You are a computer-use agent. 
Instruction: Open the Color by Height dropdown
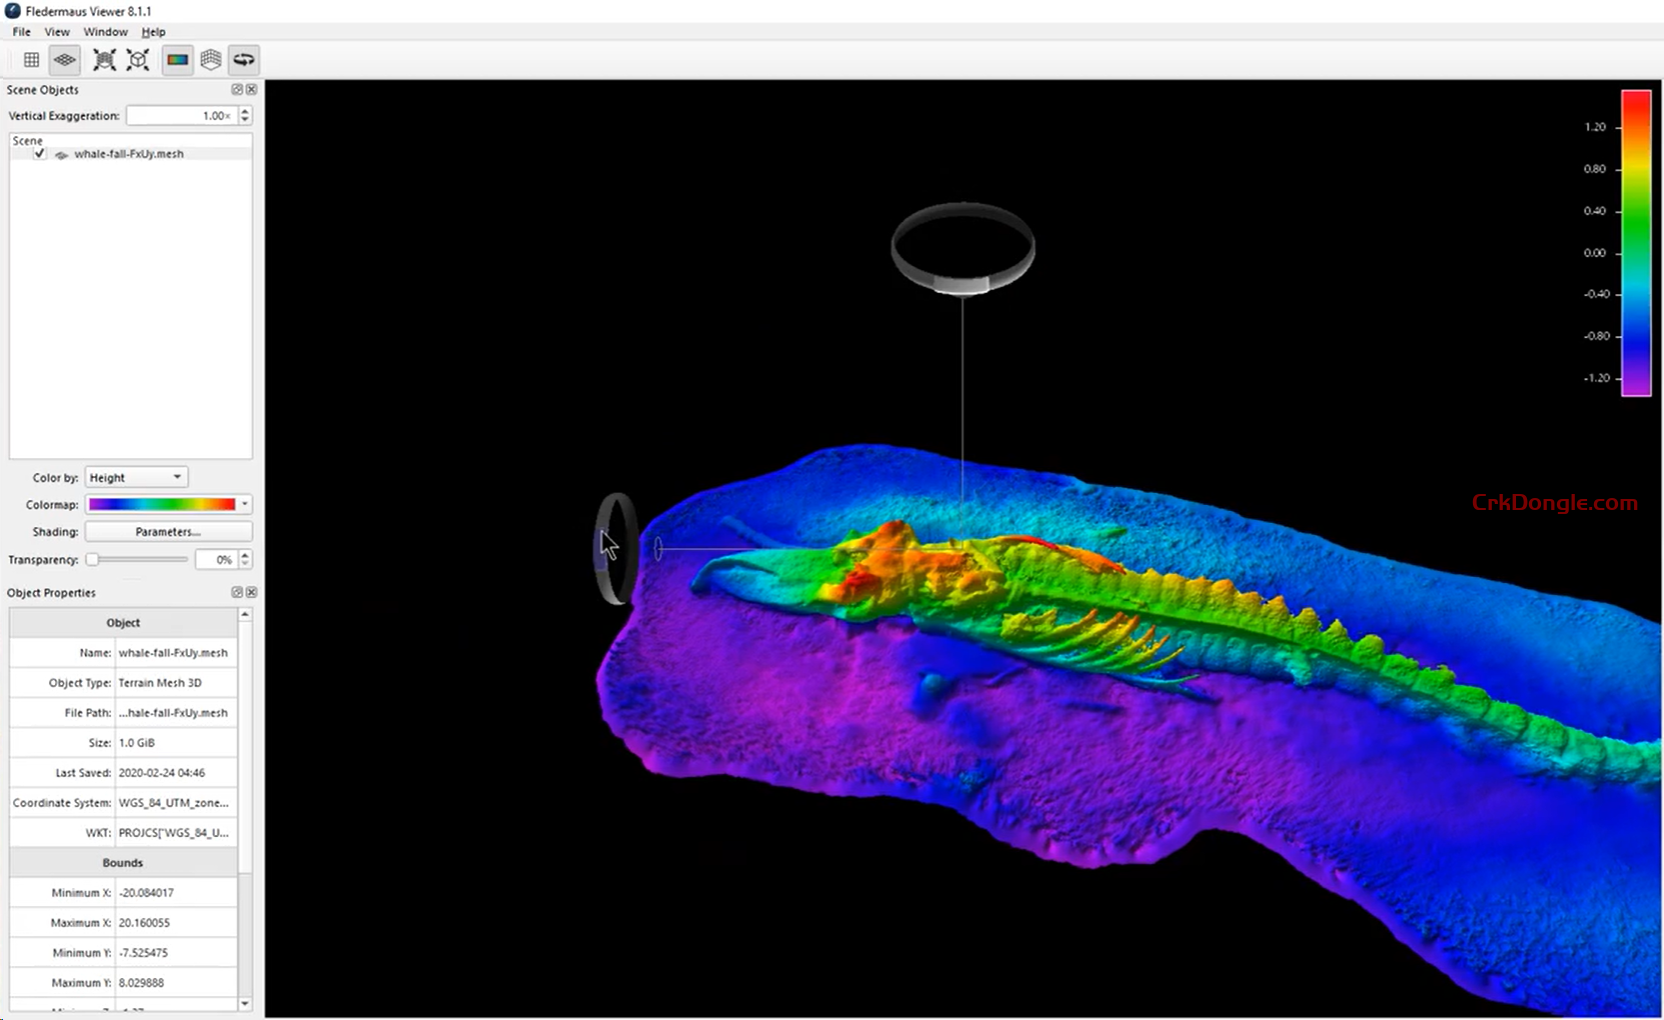click(136, 478)
